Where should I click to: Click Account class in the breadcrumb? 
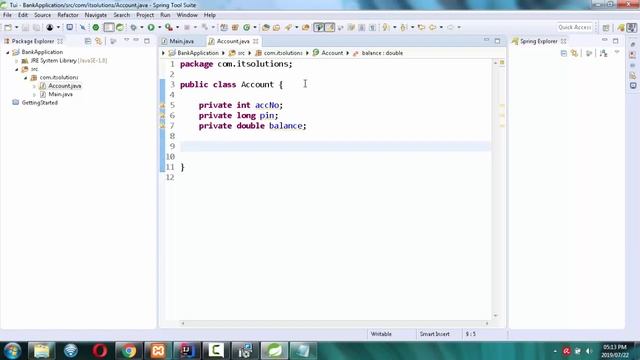(332, 53)
